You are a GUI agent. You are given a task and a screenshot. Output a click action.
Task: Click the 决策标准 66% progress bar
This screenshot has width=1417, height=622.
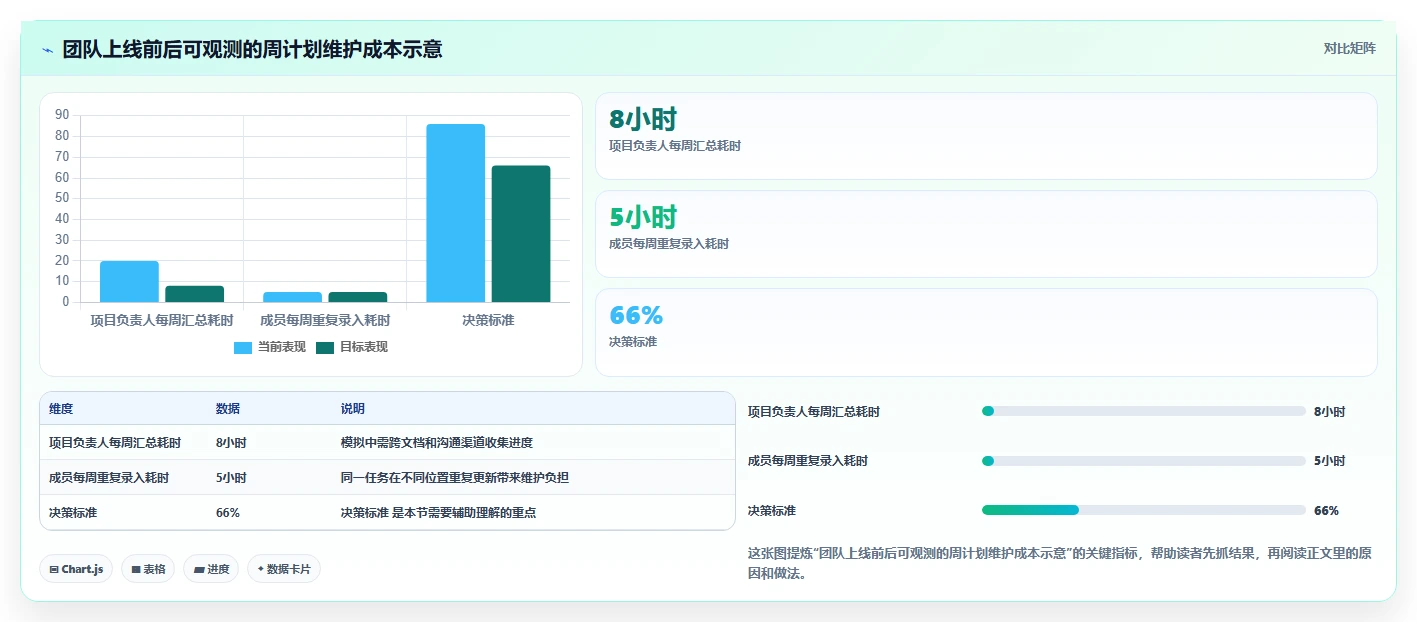click(x=1144, y=510)
